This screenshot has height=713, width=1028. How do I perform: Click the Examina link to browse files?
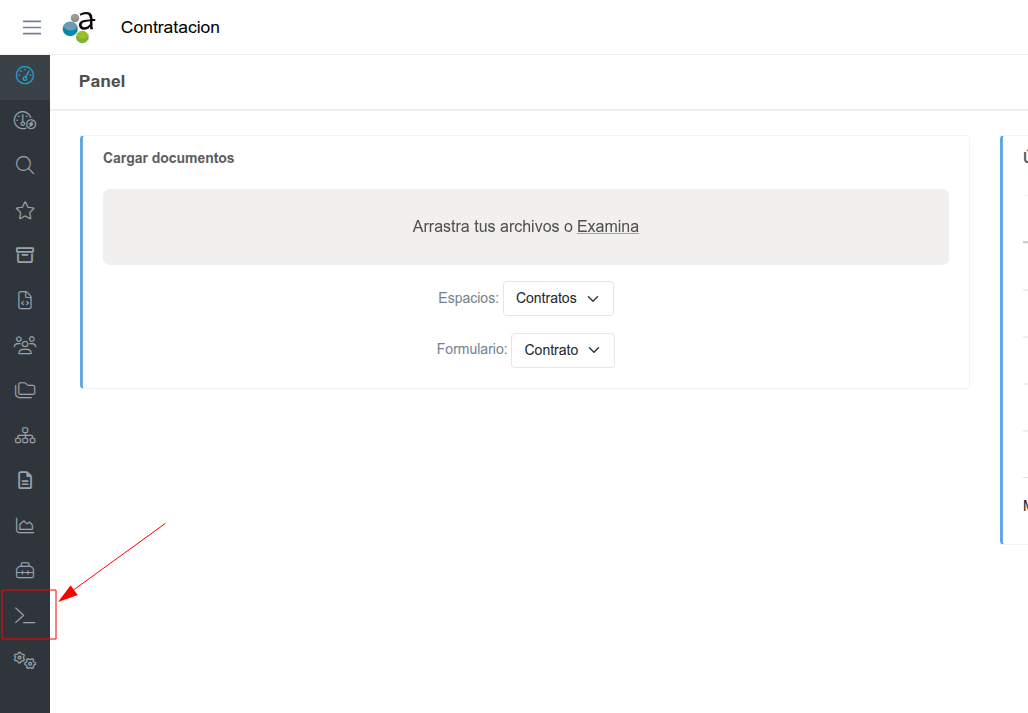pos(608,227)
